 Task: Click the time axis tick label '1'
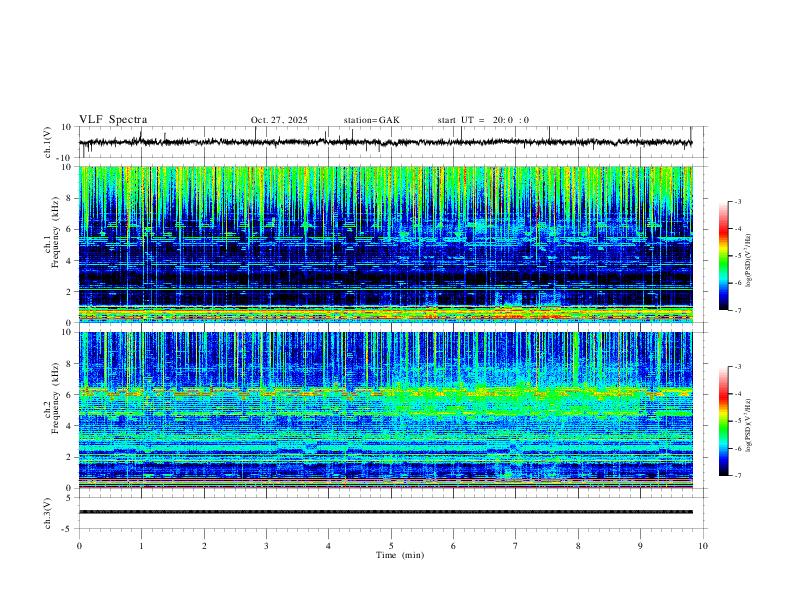[x=141, y=546]
